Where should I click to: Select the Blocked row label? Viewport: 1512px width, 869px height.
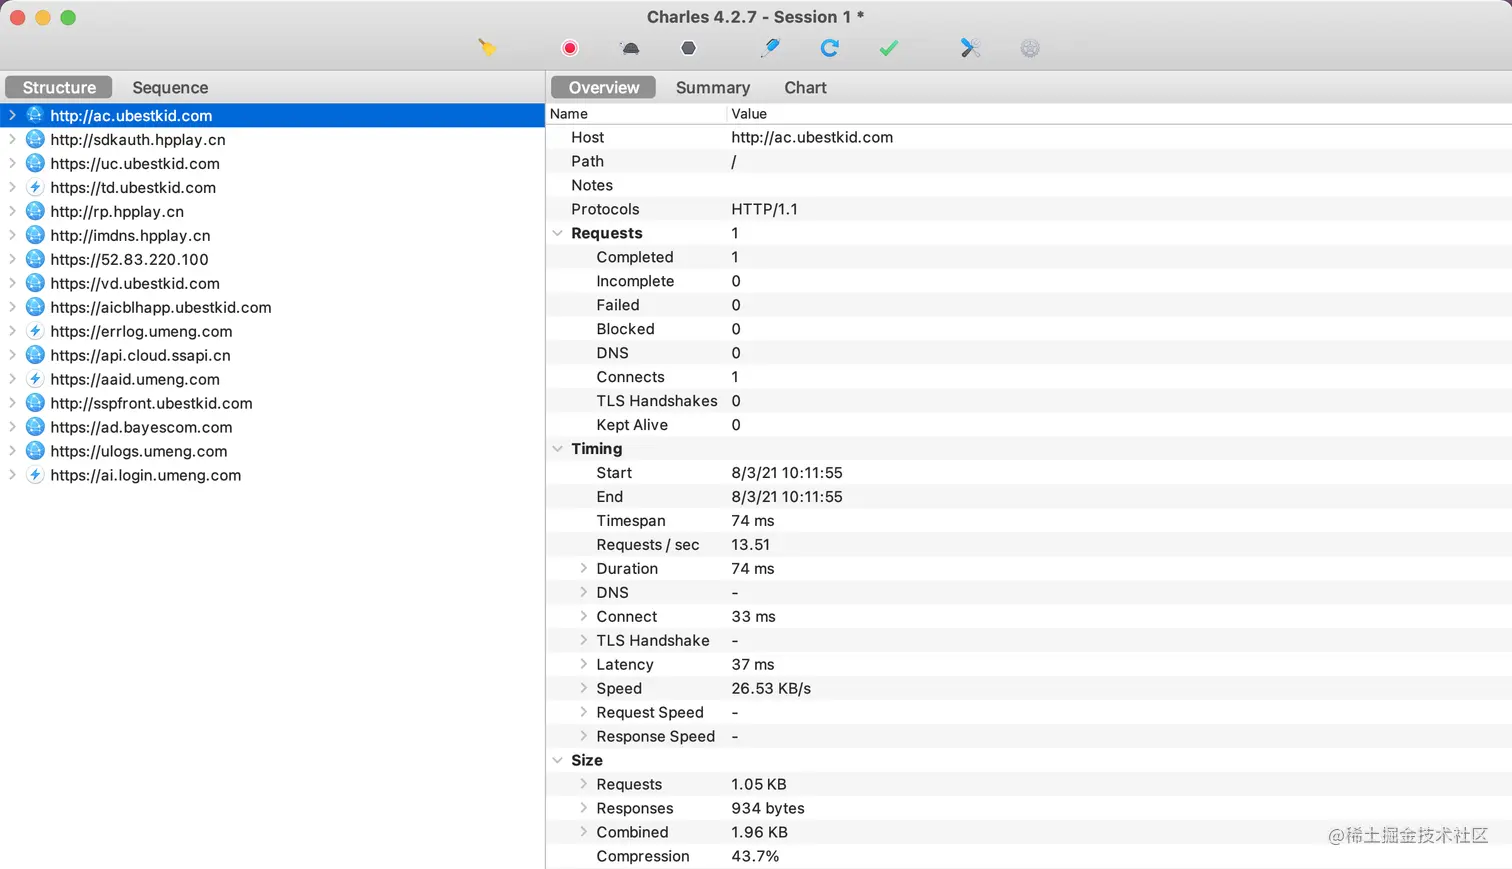[x=625, y=329]
